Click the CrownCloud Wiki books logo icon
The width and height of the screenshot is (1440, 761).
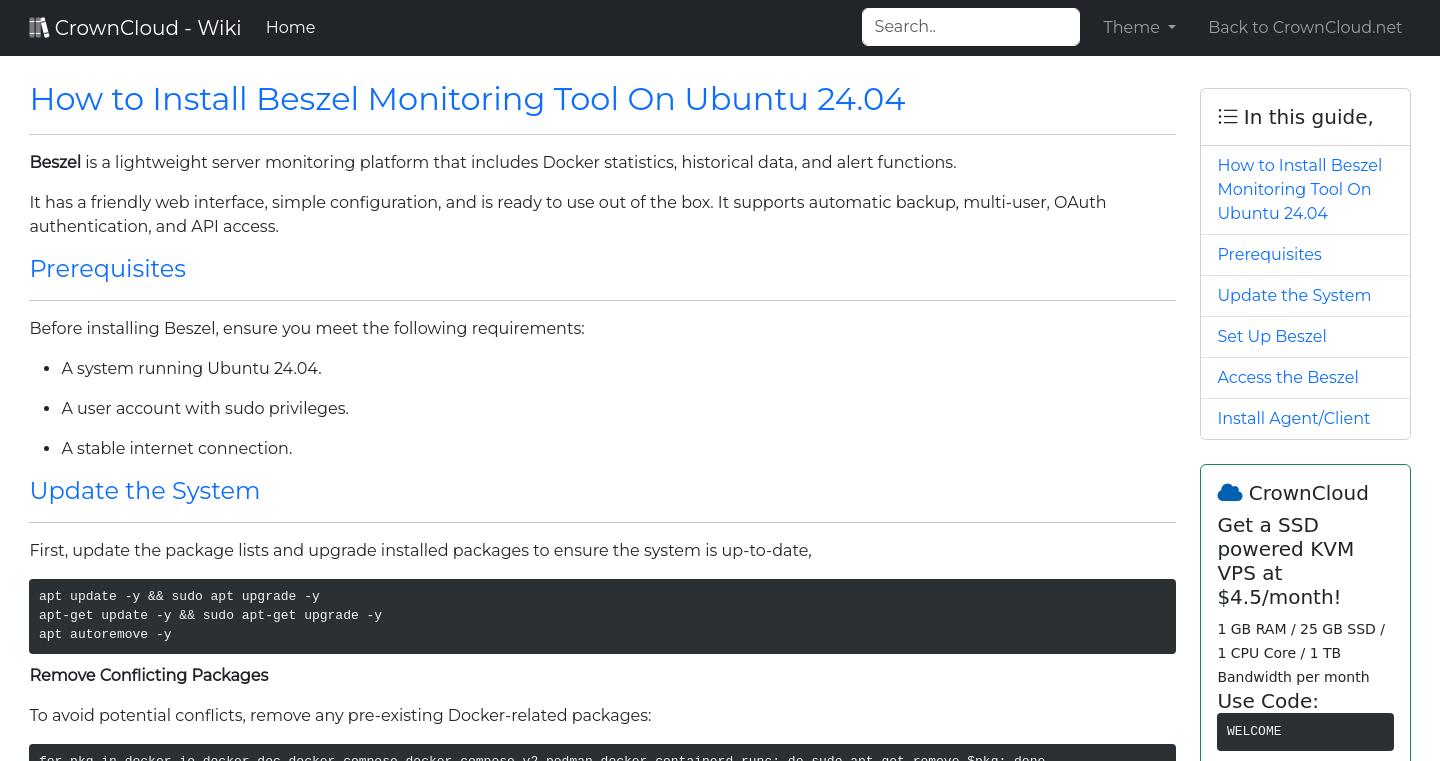[39, 26]
